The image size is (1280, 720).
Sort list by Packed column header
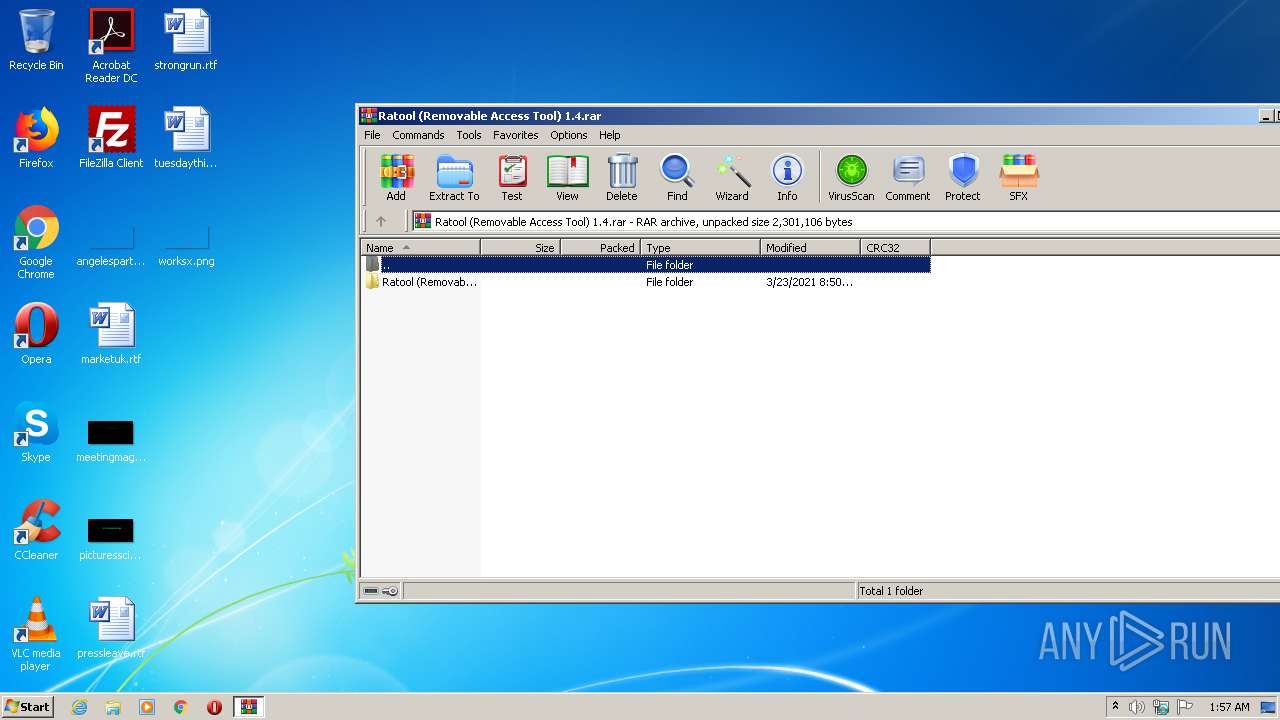tap(601, 248)
